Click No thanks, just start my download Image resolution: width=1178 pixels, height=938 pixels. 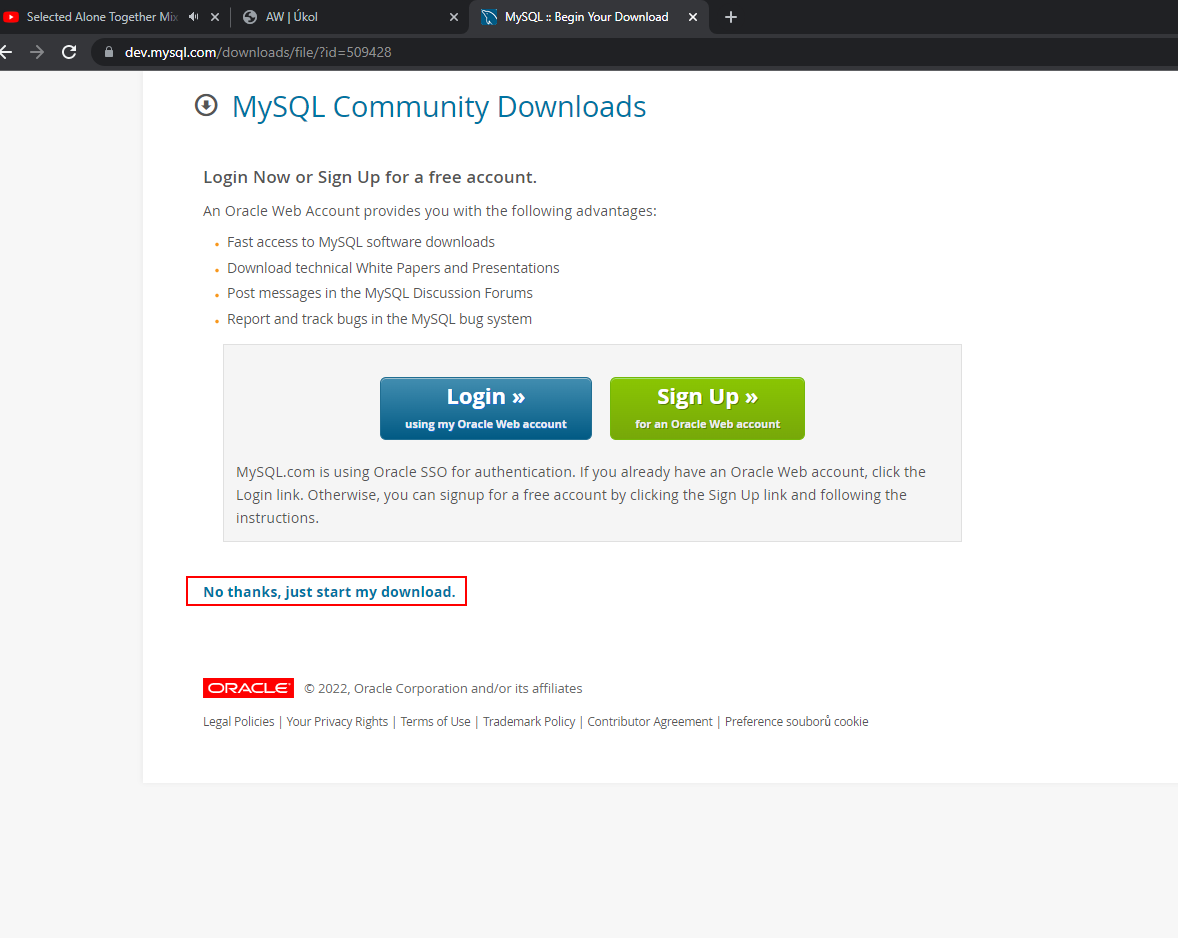click(329, 592)
